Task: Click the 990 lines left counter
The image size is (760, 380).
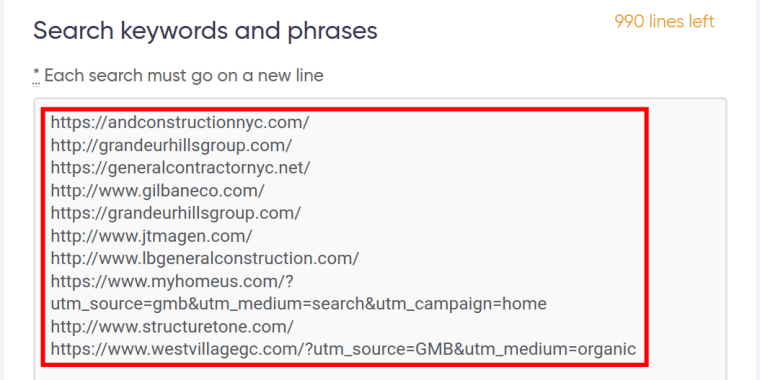Action: (x=665, y=21)
